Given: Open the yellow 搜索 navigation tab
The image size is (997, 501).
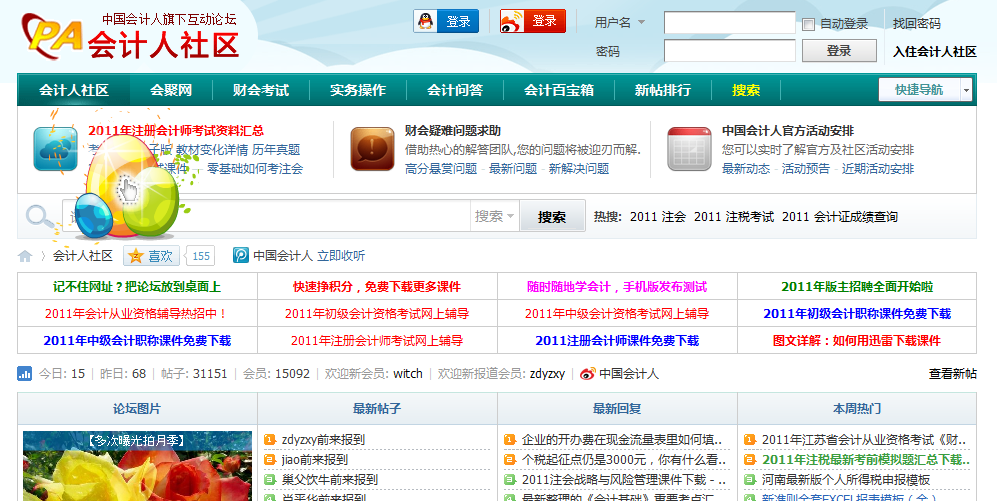Looking at the screenshot, I should point(746,90).
